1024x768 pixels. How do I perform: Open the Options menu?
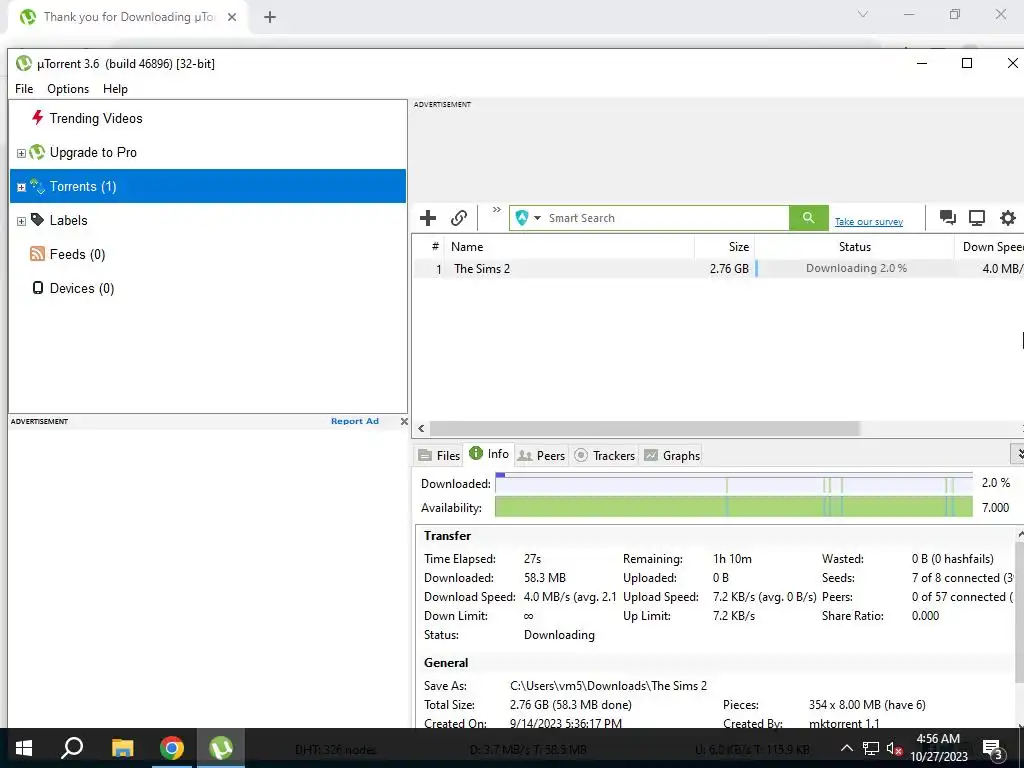tap(68, 89)
